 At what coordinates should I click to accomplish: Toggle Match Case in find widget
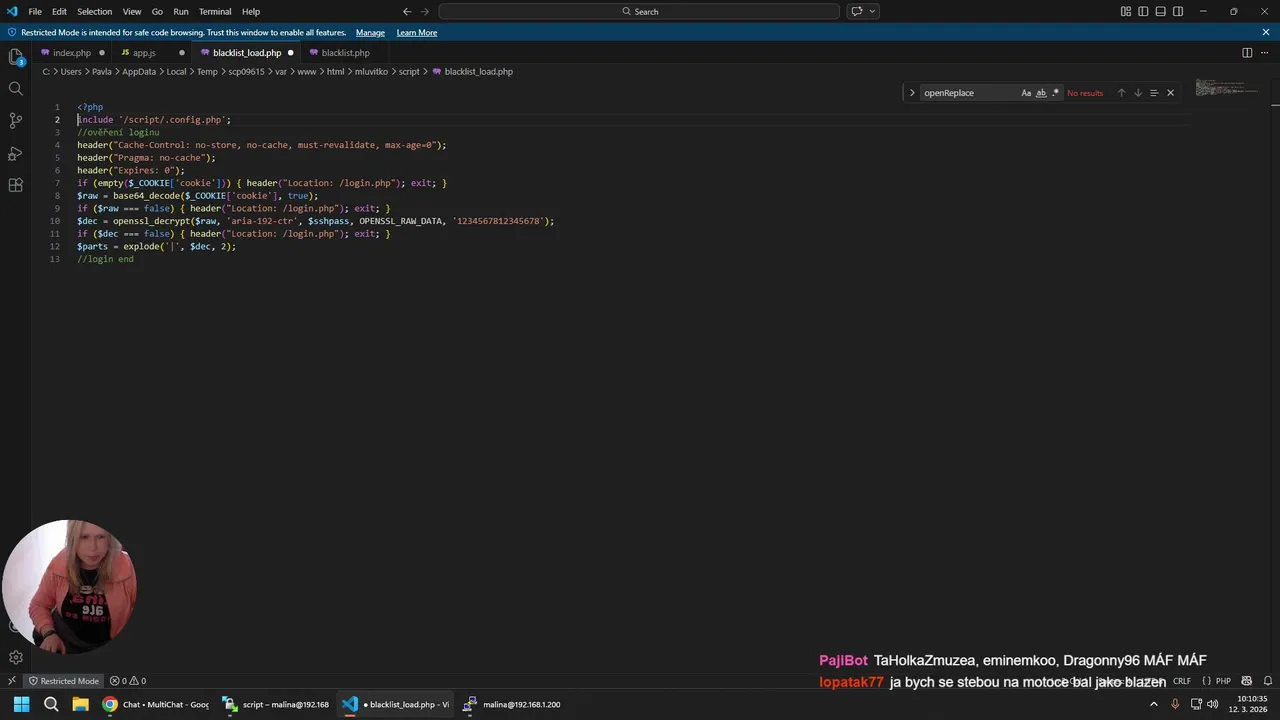point(1026,93)
